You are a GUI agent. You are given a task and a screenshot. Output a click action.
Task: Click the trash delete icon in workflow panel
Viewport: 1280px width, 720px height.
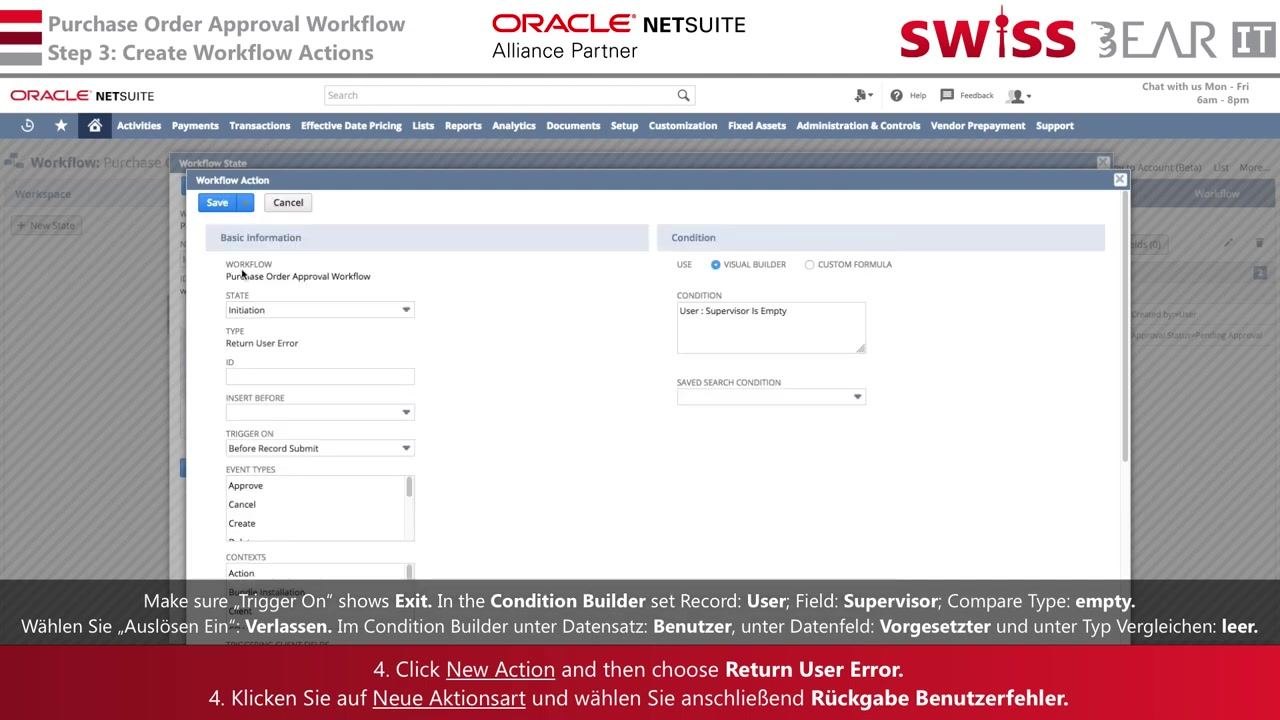point(1259,243)
